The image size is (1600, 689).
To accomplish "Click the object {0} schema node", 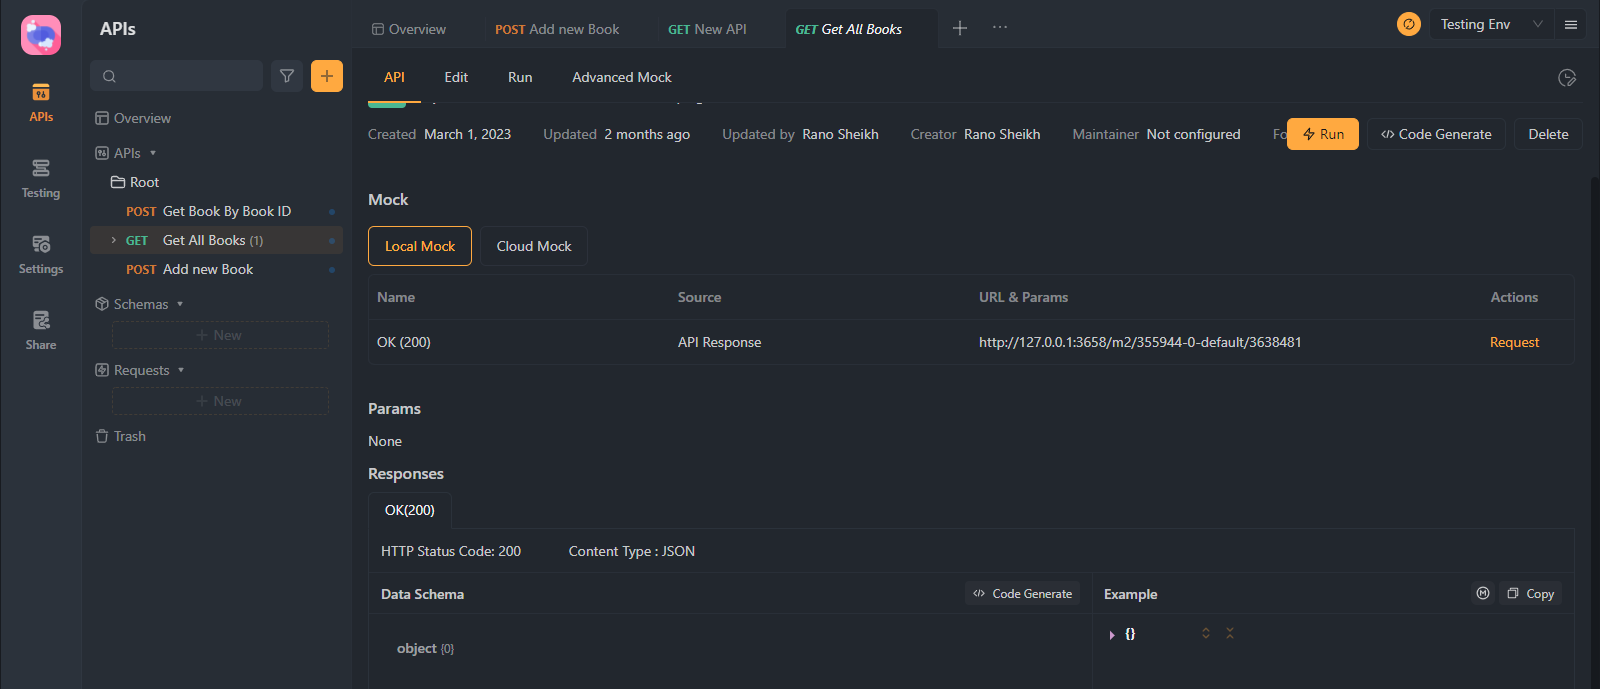I will [425, 648].
